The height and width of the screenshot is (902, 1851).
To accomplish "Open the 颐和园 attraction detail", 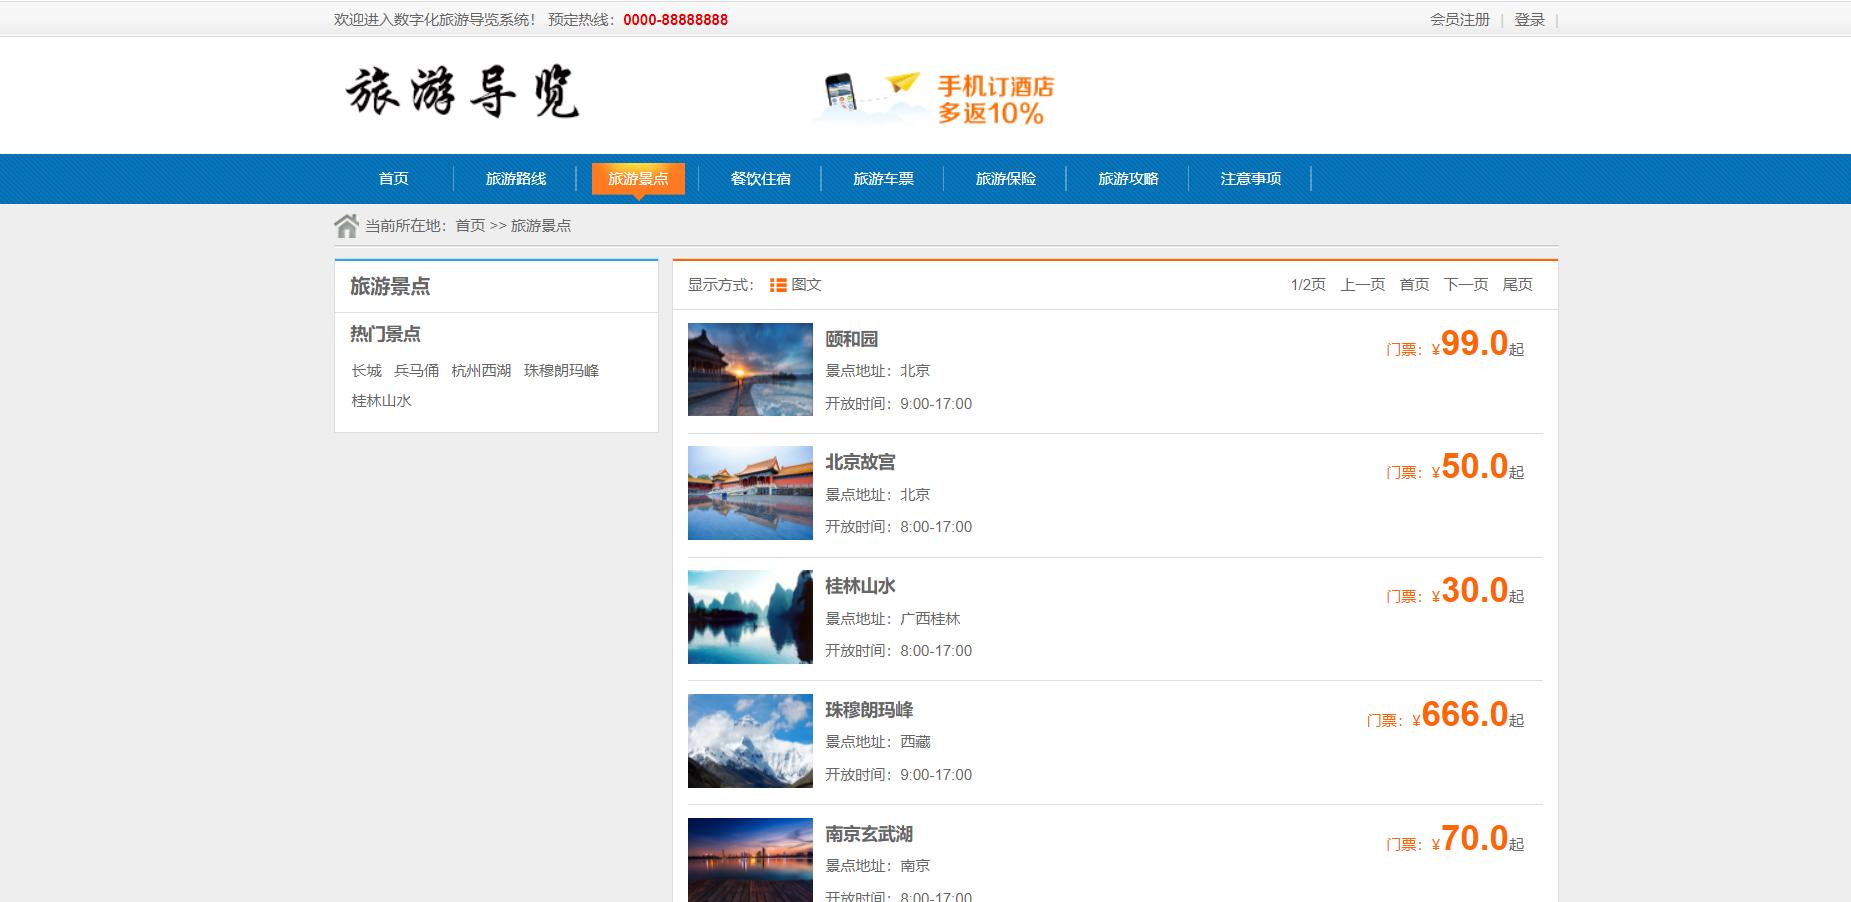I will 852,338.
